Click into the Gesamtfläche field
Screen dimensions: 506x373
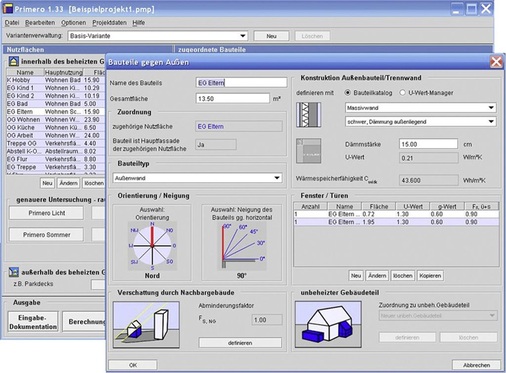(233, 99)
